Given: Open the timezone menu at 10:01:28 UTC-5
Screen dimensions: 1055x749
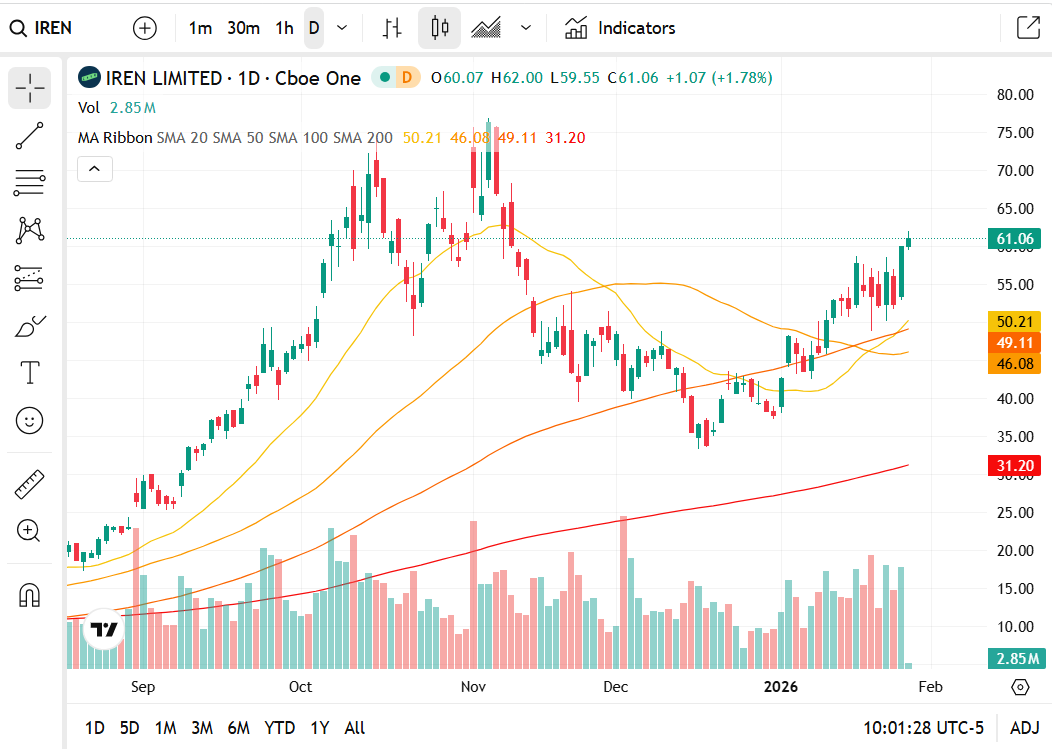Looking at the screenshot, I should (923, 728).
